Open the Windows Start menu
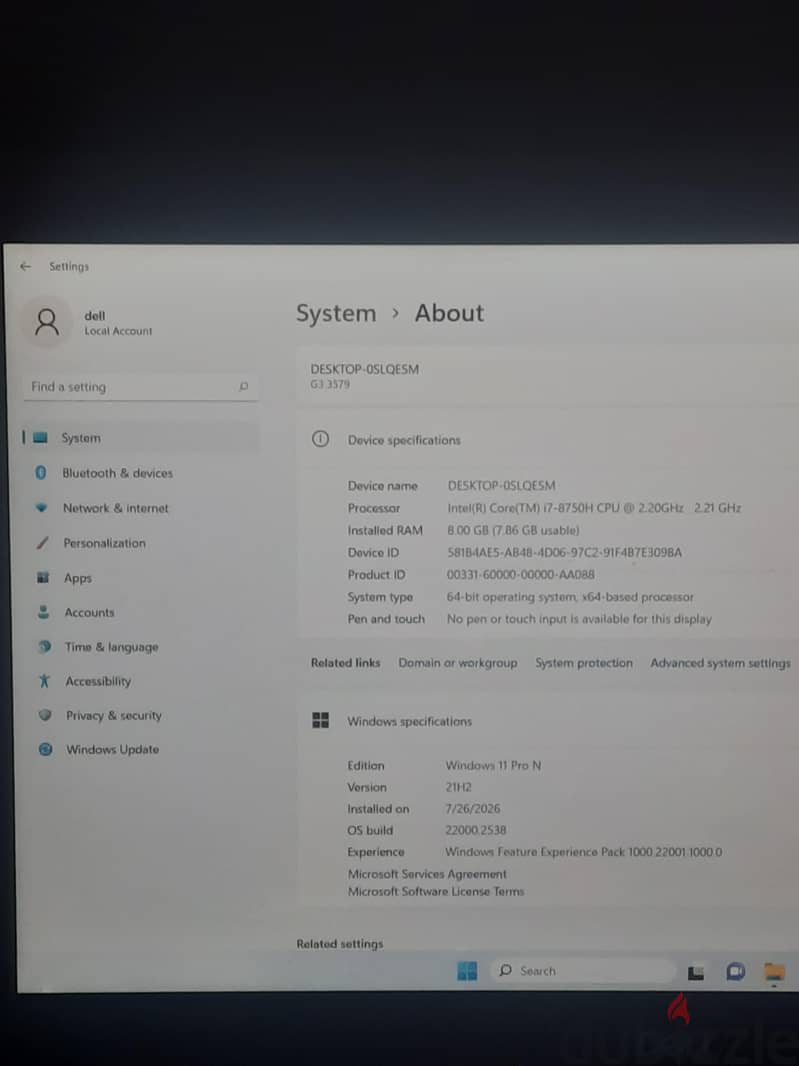The width and height of the screenshot is (799, 1066). click(467, 971)
